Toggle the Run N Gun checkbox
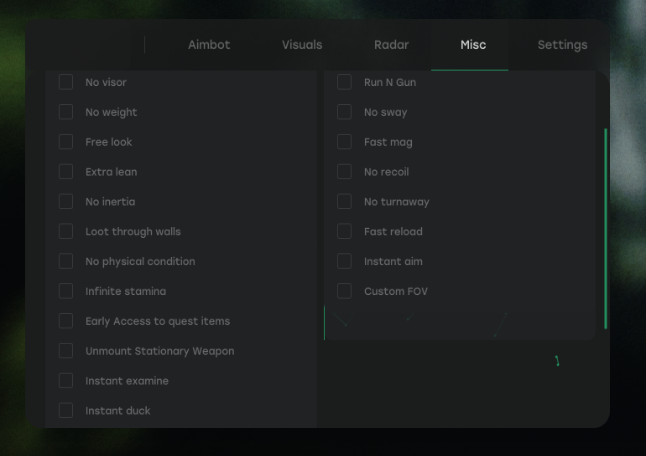Image resolution: width=646 pixels, height=456 pixels. tap(344, 82)
